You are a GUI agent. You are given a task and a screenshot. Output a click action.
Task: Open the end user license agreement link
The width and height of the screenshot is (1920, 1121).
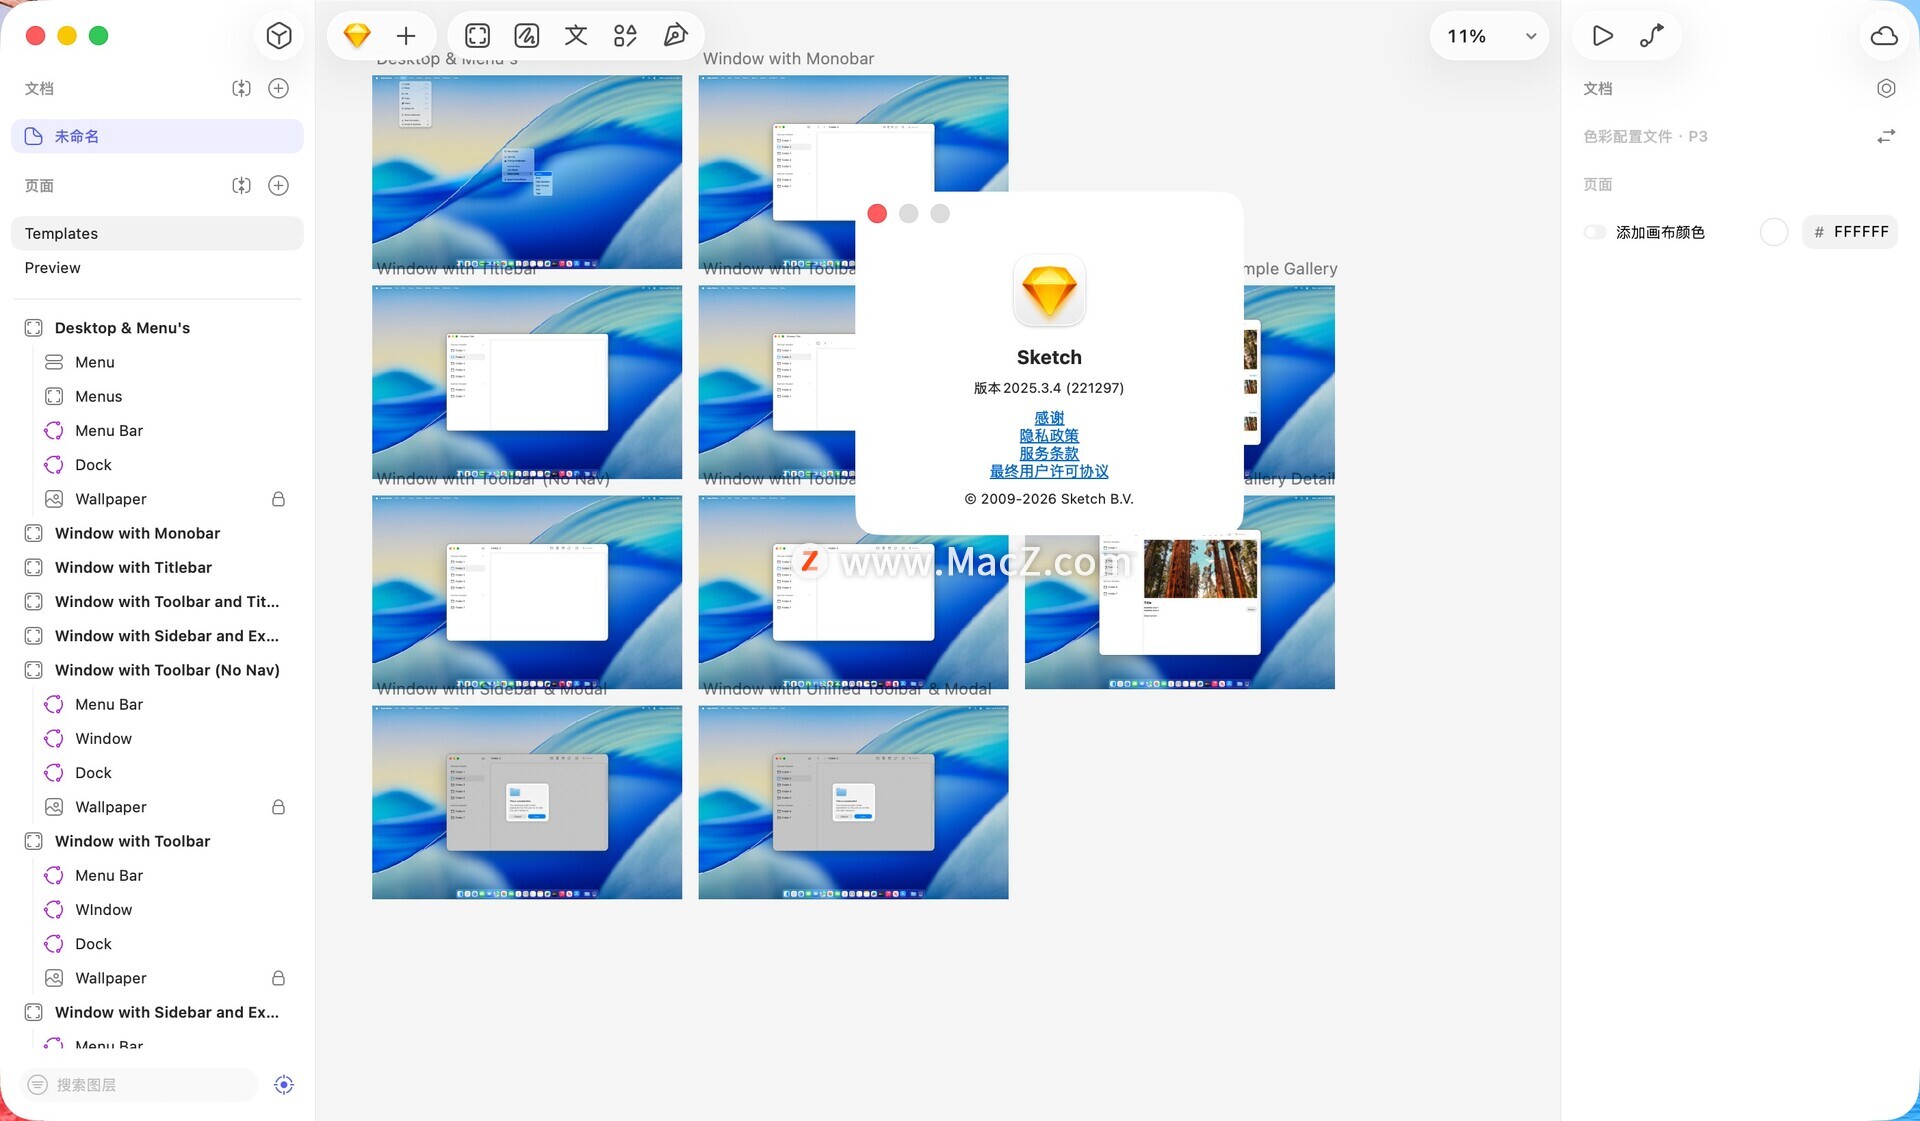(x=1049, y=471)
